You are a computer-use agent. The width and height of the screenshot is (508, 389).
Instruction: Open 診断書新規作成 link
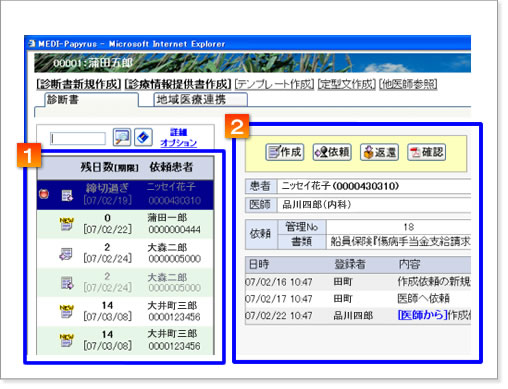click(x=79, y=84)
